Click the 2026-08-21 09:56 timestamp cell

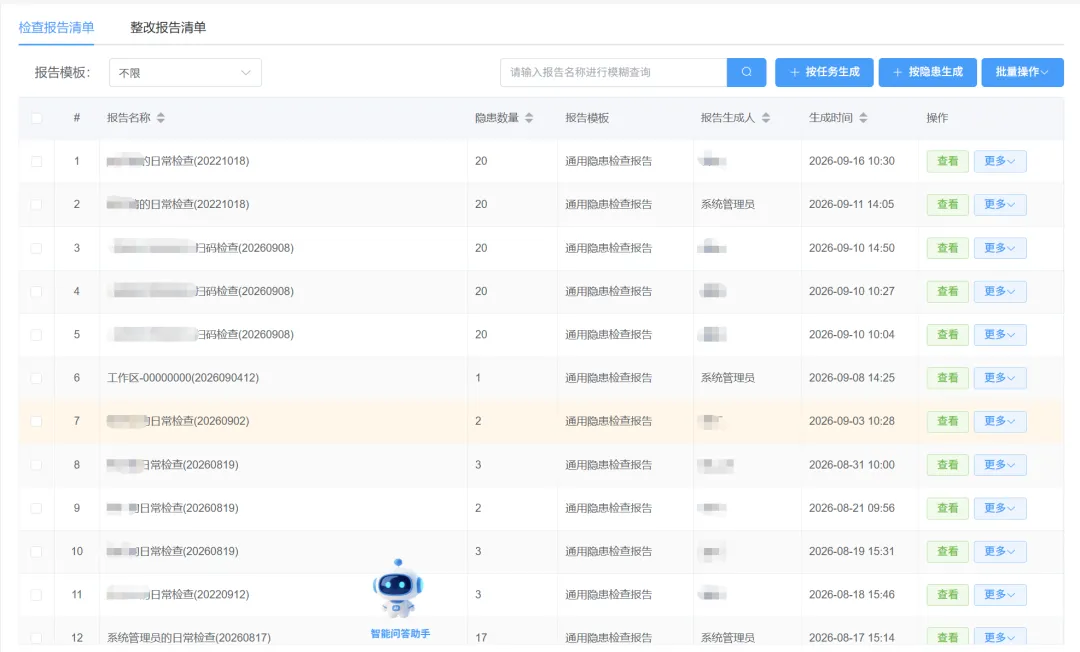[x=851, y=508]
